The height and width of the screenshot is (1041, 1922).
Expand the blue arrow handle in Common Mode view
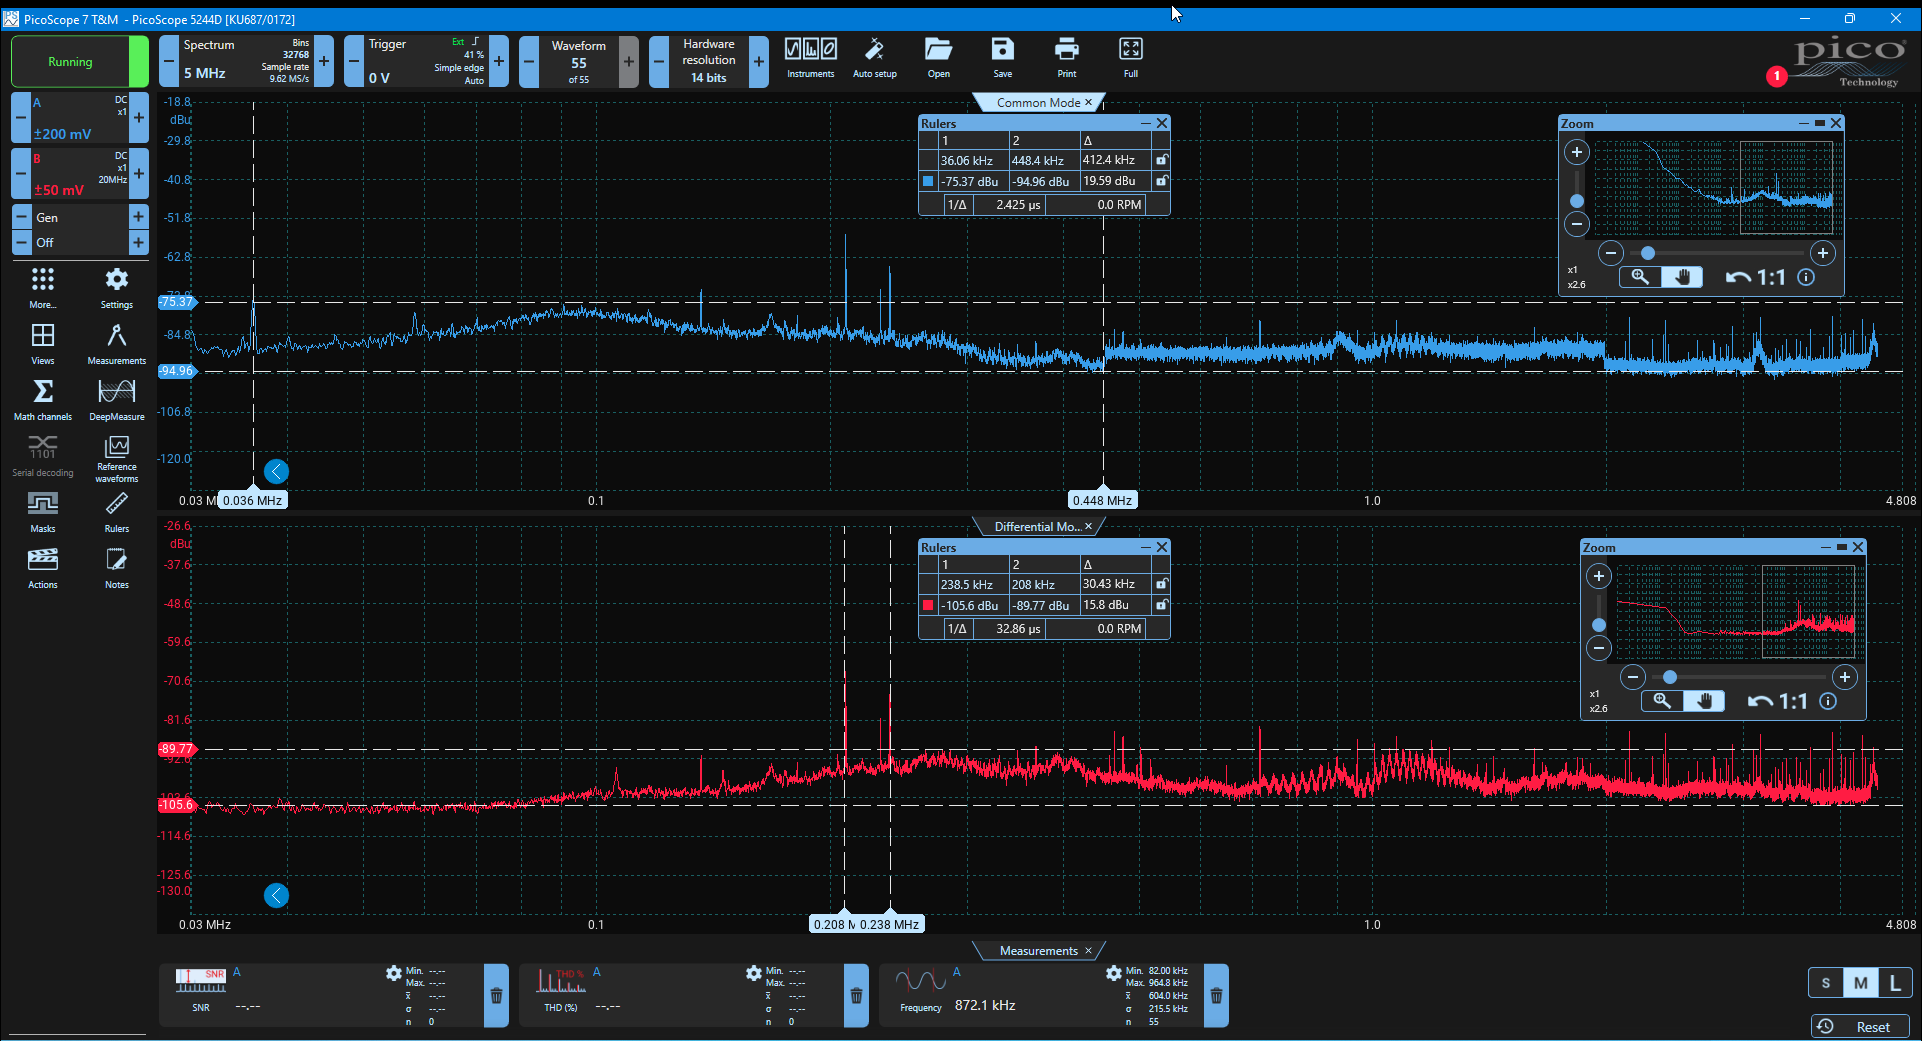click(x=276, y=471)
